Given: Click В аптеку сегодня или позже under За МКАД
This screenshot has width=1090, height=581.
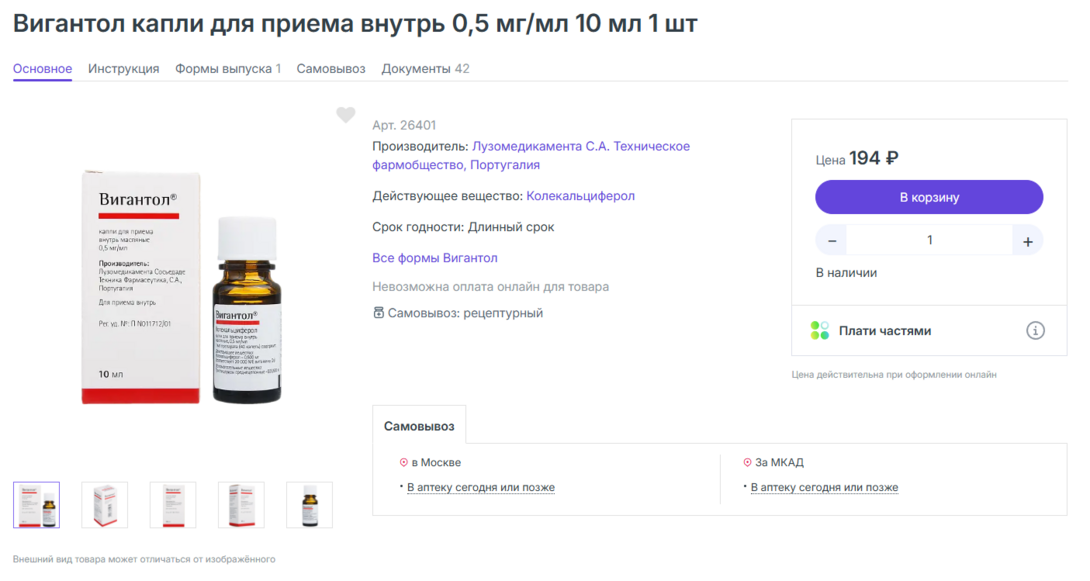Looking at the screenshot, I should click(824, 487).
